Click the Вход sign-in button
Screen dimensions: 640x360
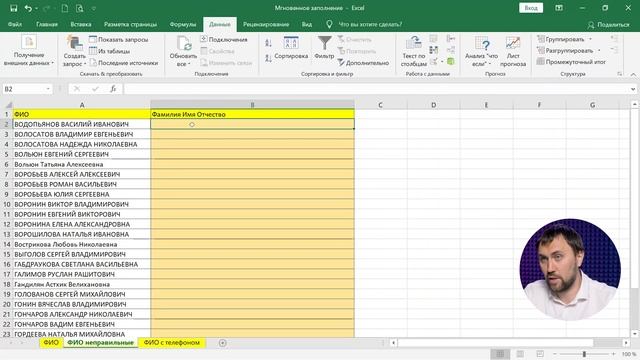point(531,8)
